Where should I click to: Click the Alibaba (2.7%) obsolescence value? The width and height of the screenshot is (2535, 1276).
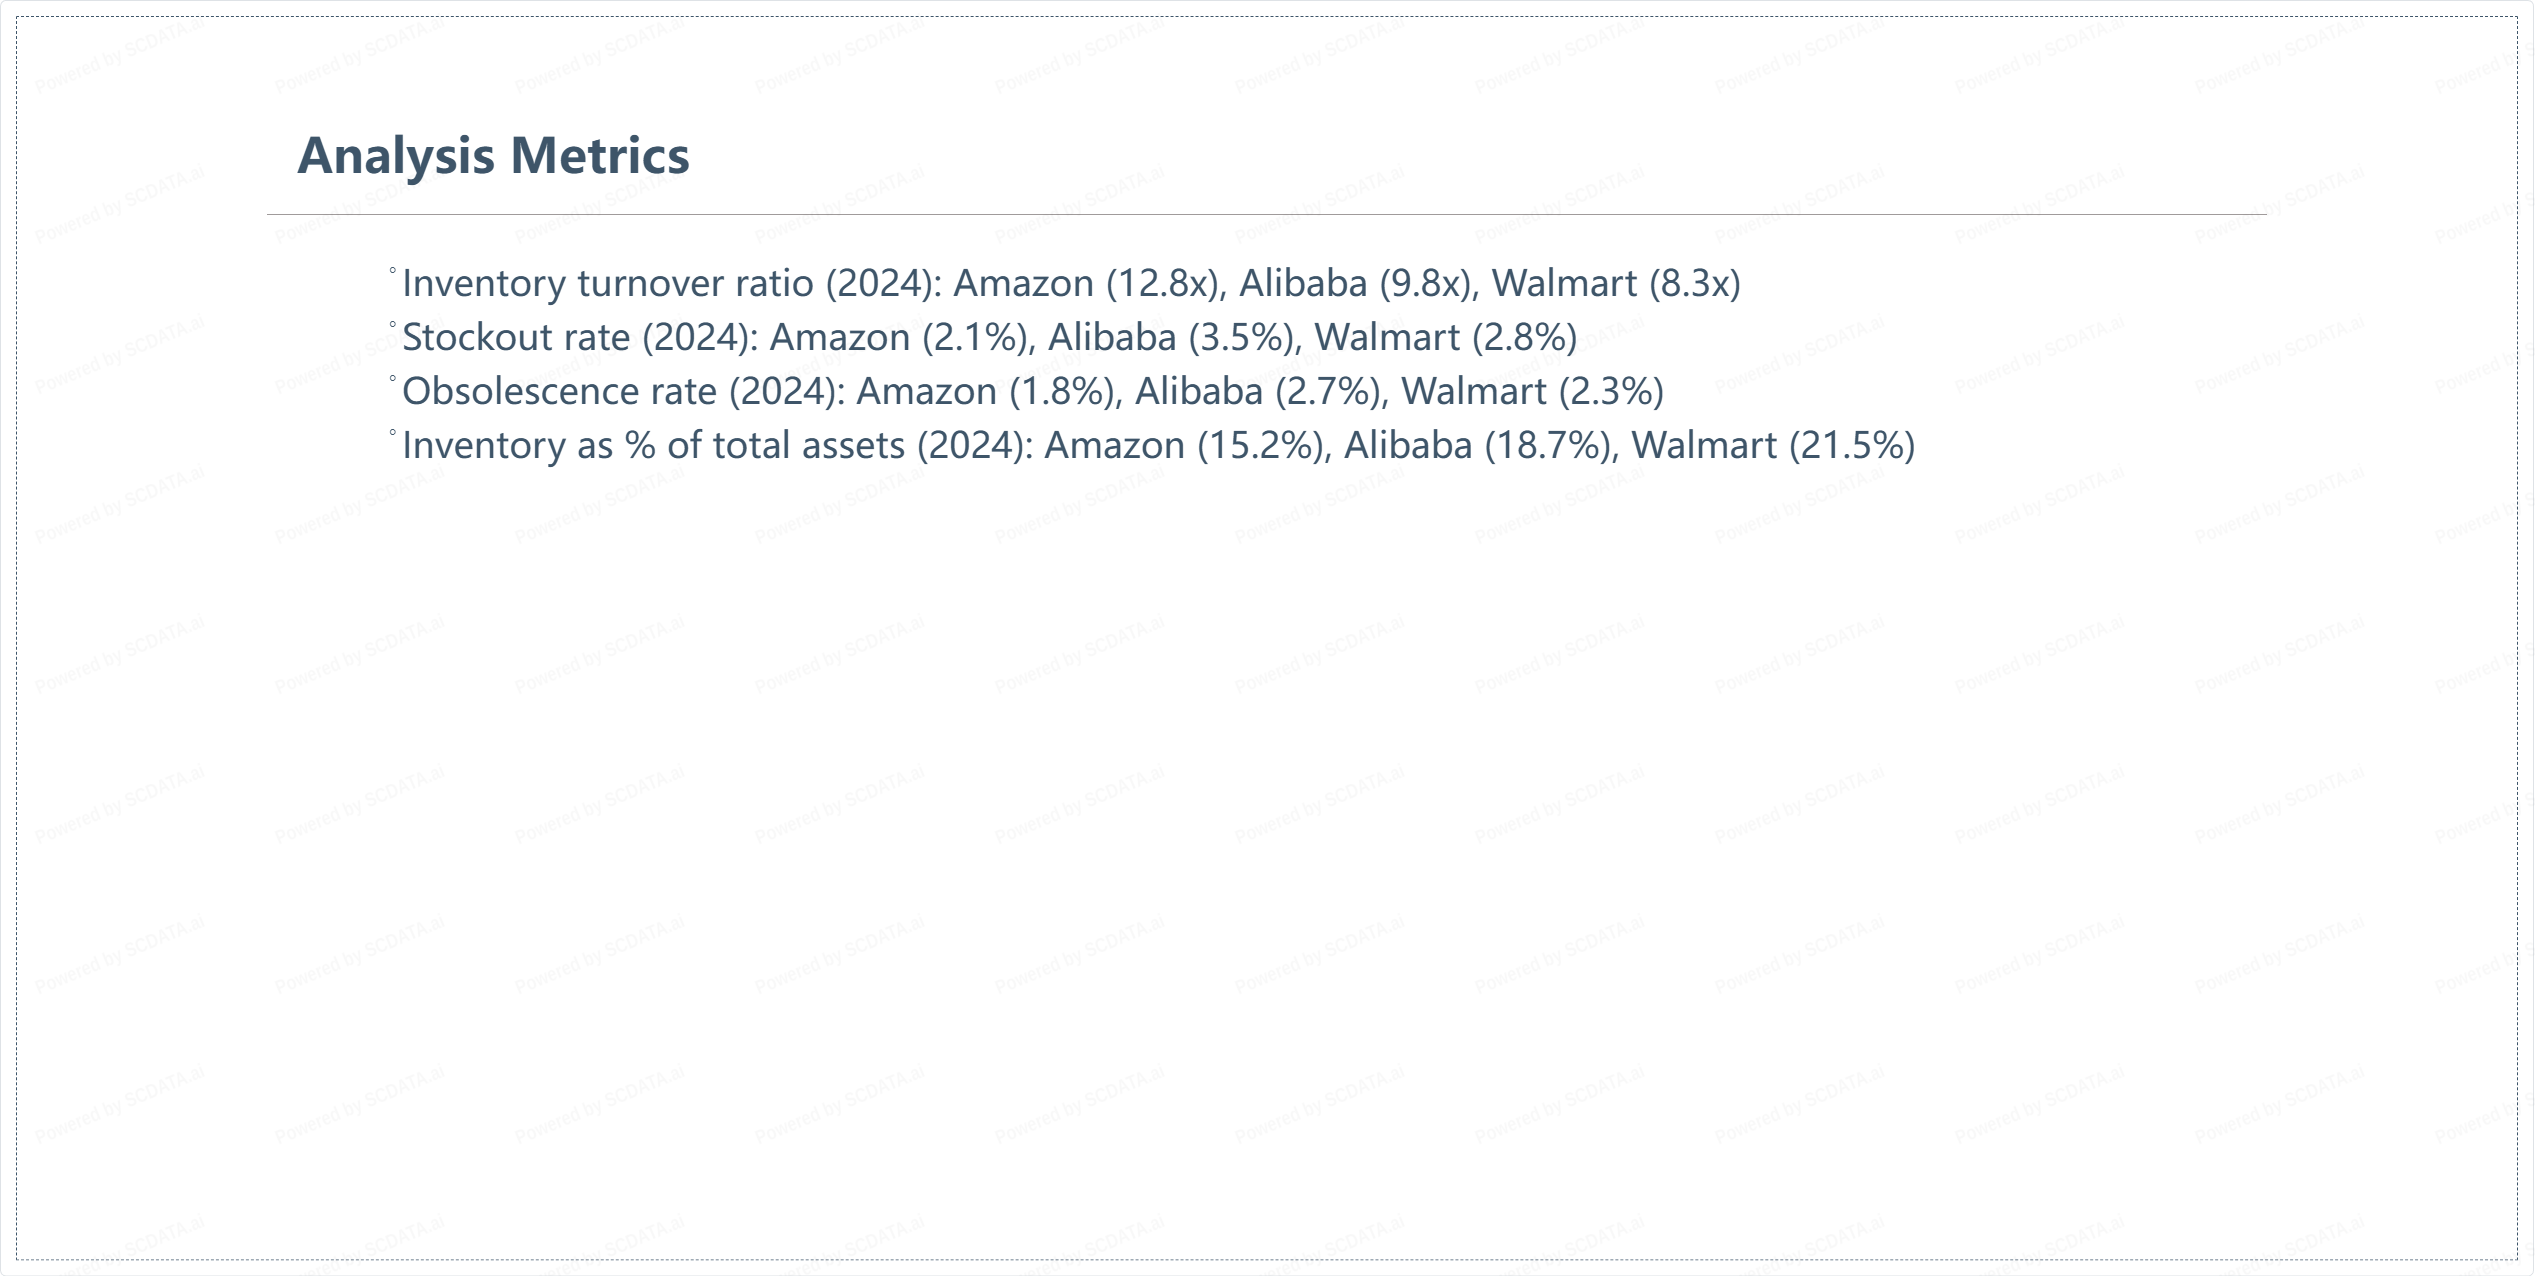point(1260,392)
